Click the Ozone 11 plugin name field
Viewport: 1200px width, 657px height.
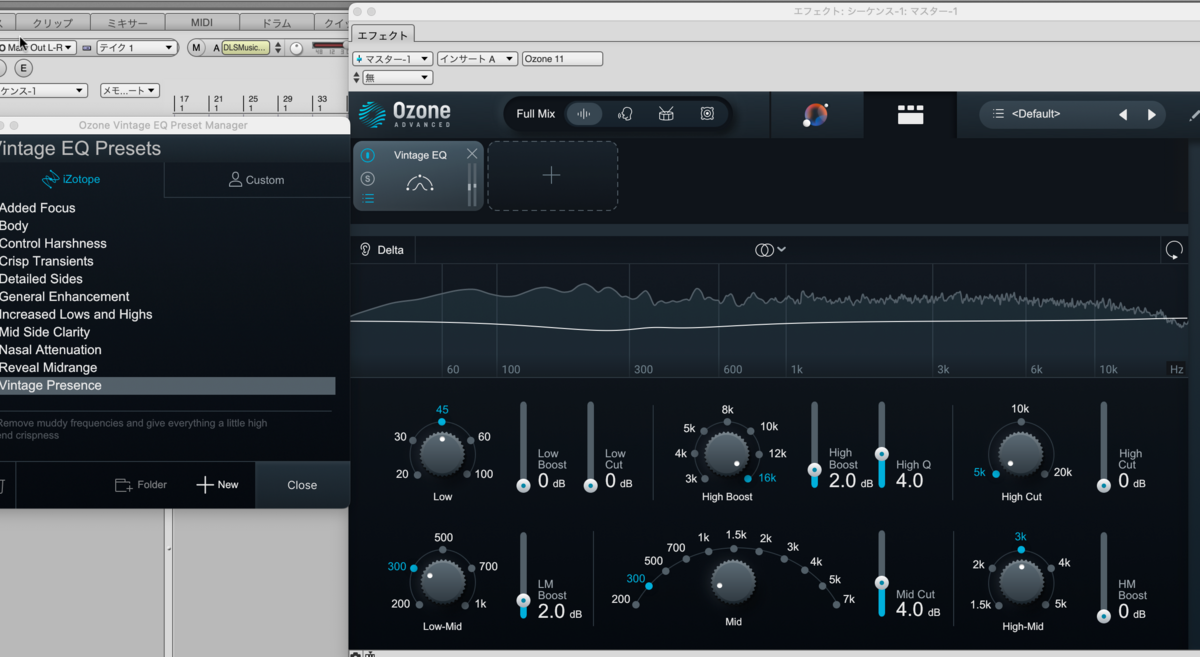(562, 59)
